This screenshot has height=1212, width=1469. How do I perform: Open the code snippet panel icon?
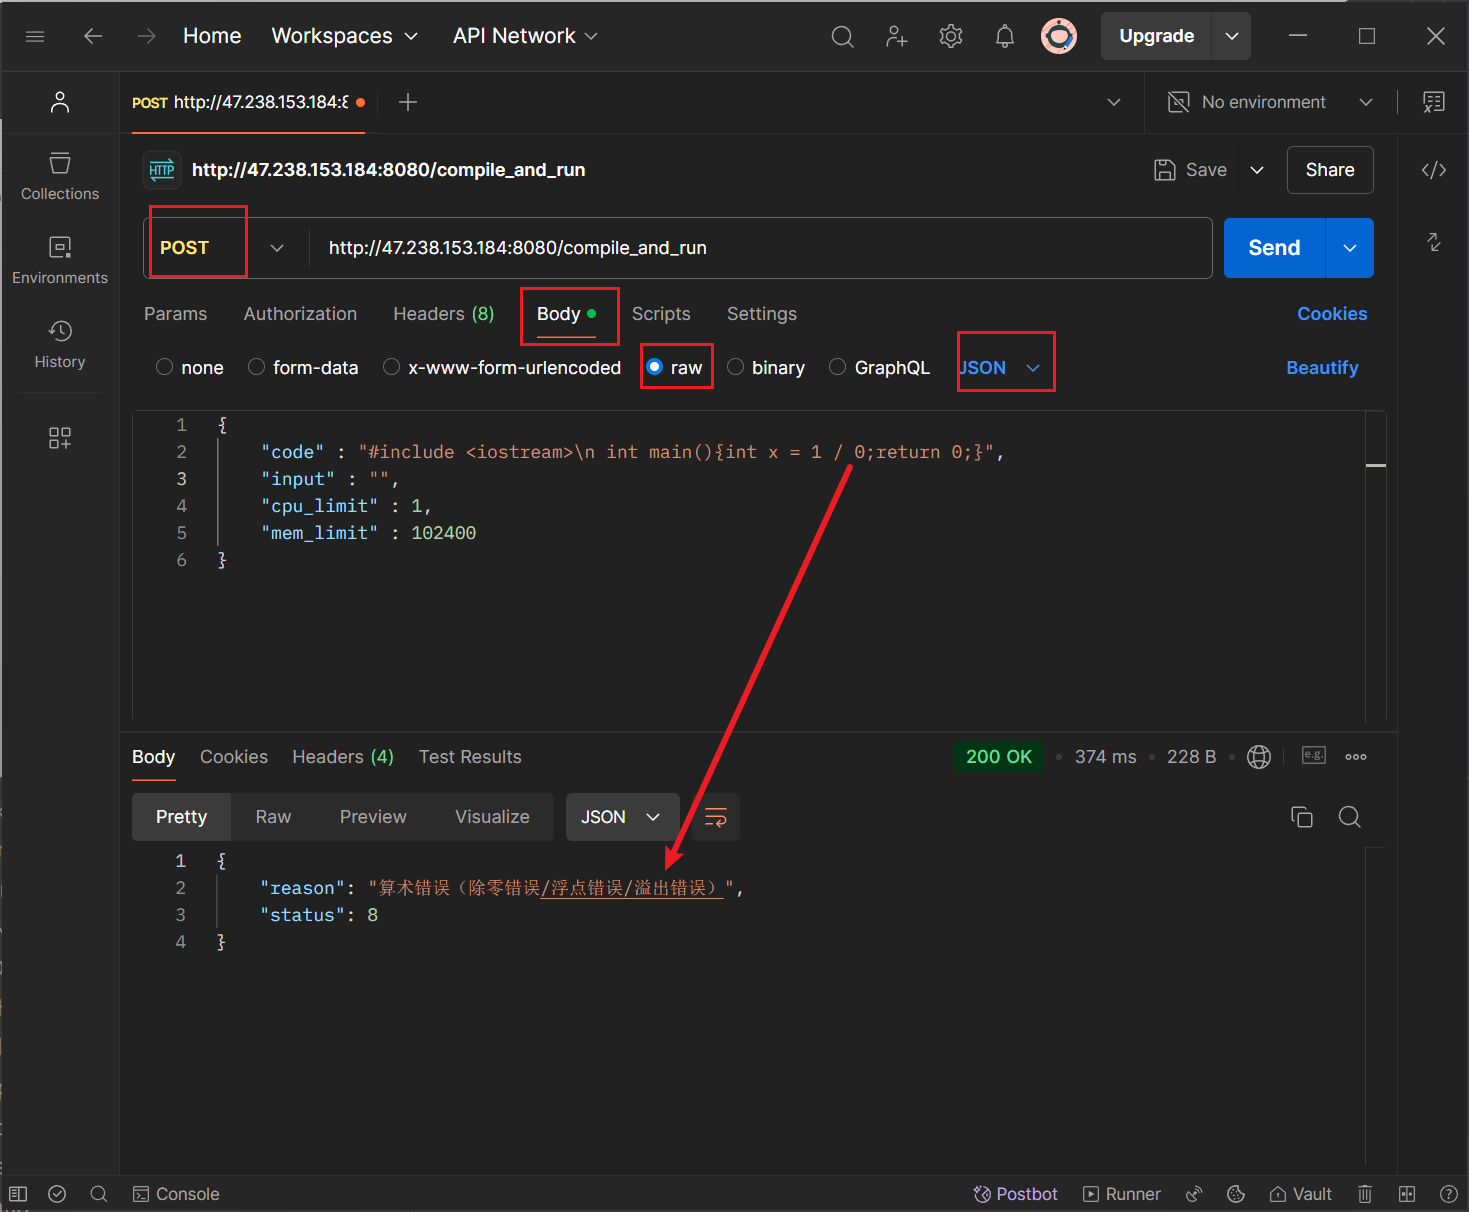click(1433, 170)
